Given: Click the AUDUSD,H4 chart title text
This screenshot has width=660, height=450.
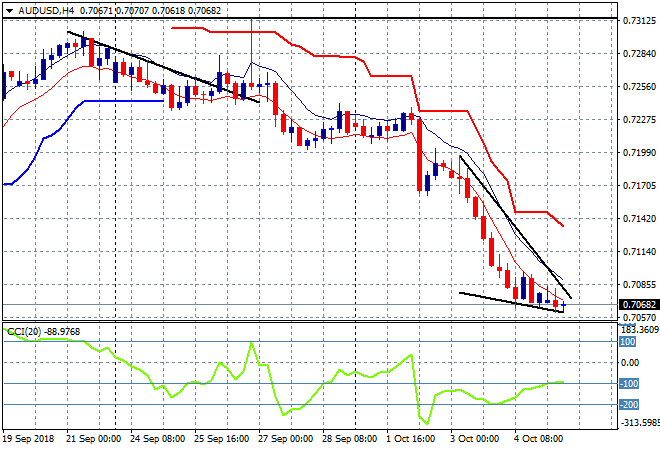Looking at the screenshot, I should (46, 11).
